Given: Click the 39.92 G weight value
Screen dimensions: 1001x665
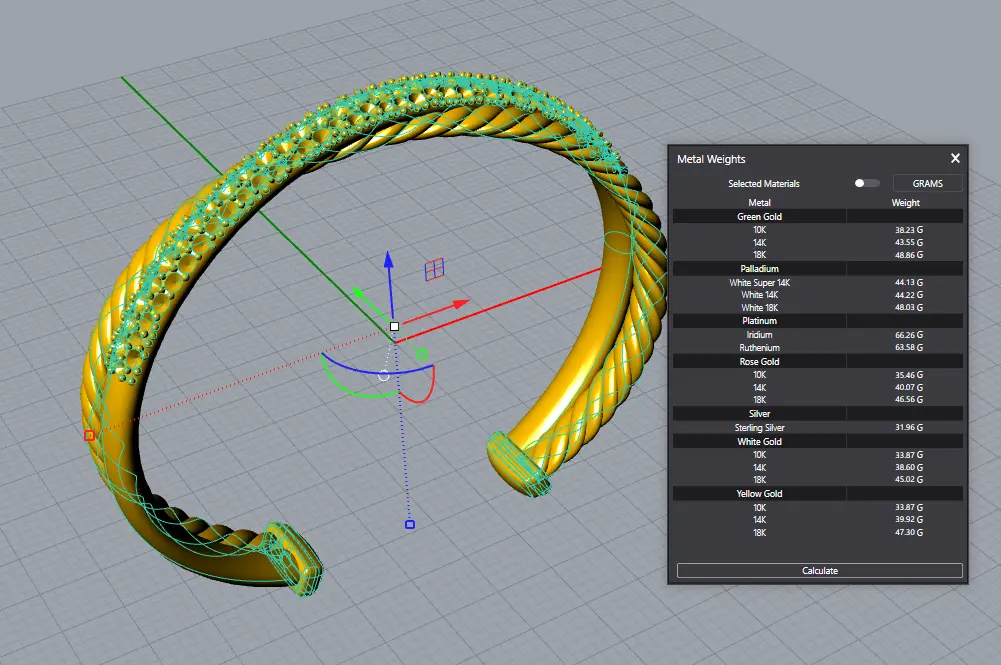Looking at the screenshot, I should click(908, 519).
